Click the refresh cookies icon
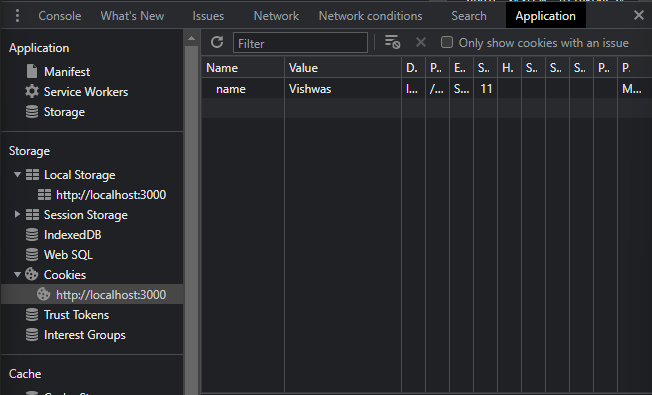This screenshot has width=652, height=395. (x=217, y=42)
